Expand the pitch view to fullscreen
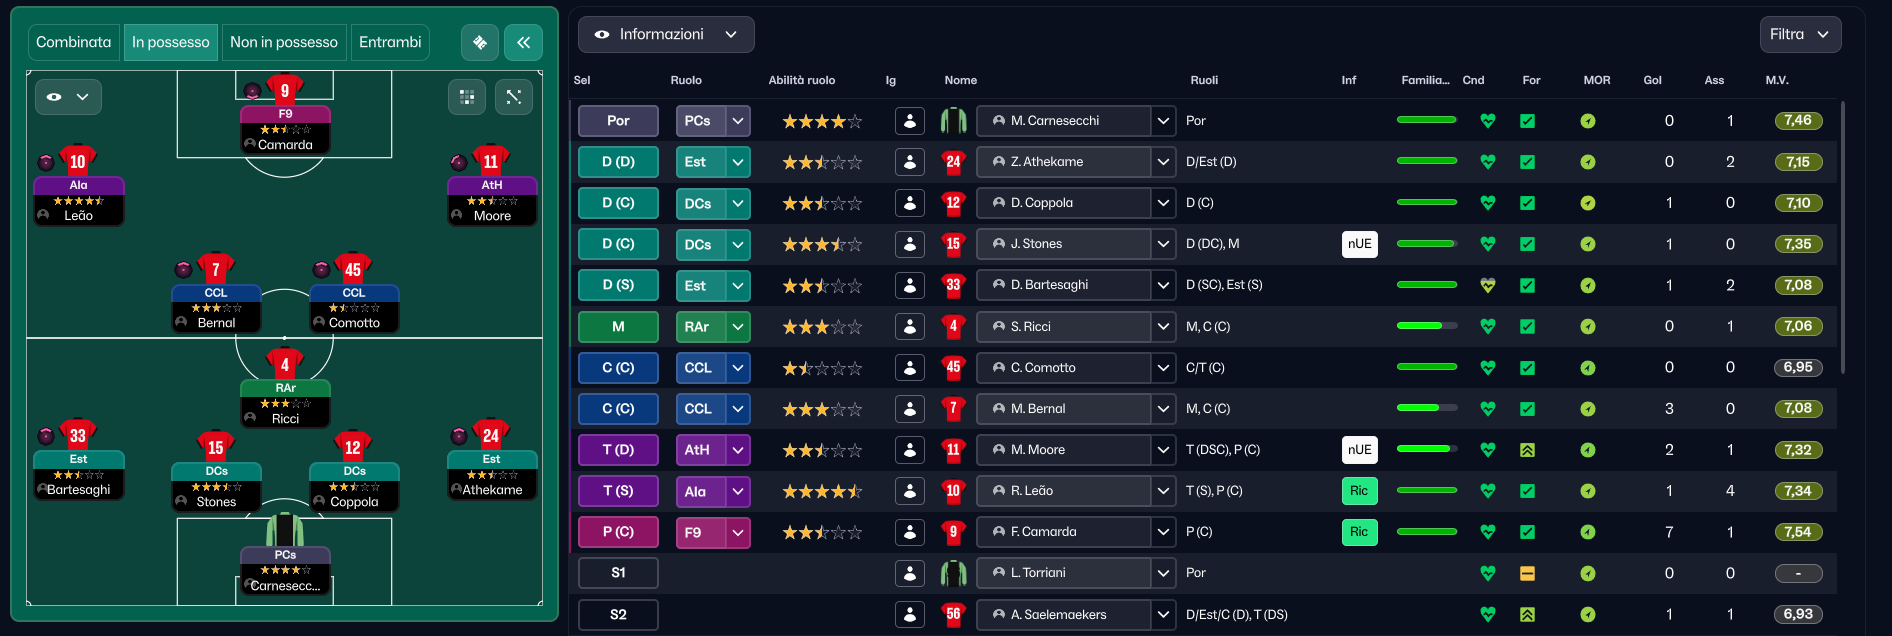The width and height of the screenshot is (1892, 636). [x=514, y=97]
